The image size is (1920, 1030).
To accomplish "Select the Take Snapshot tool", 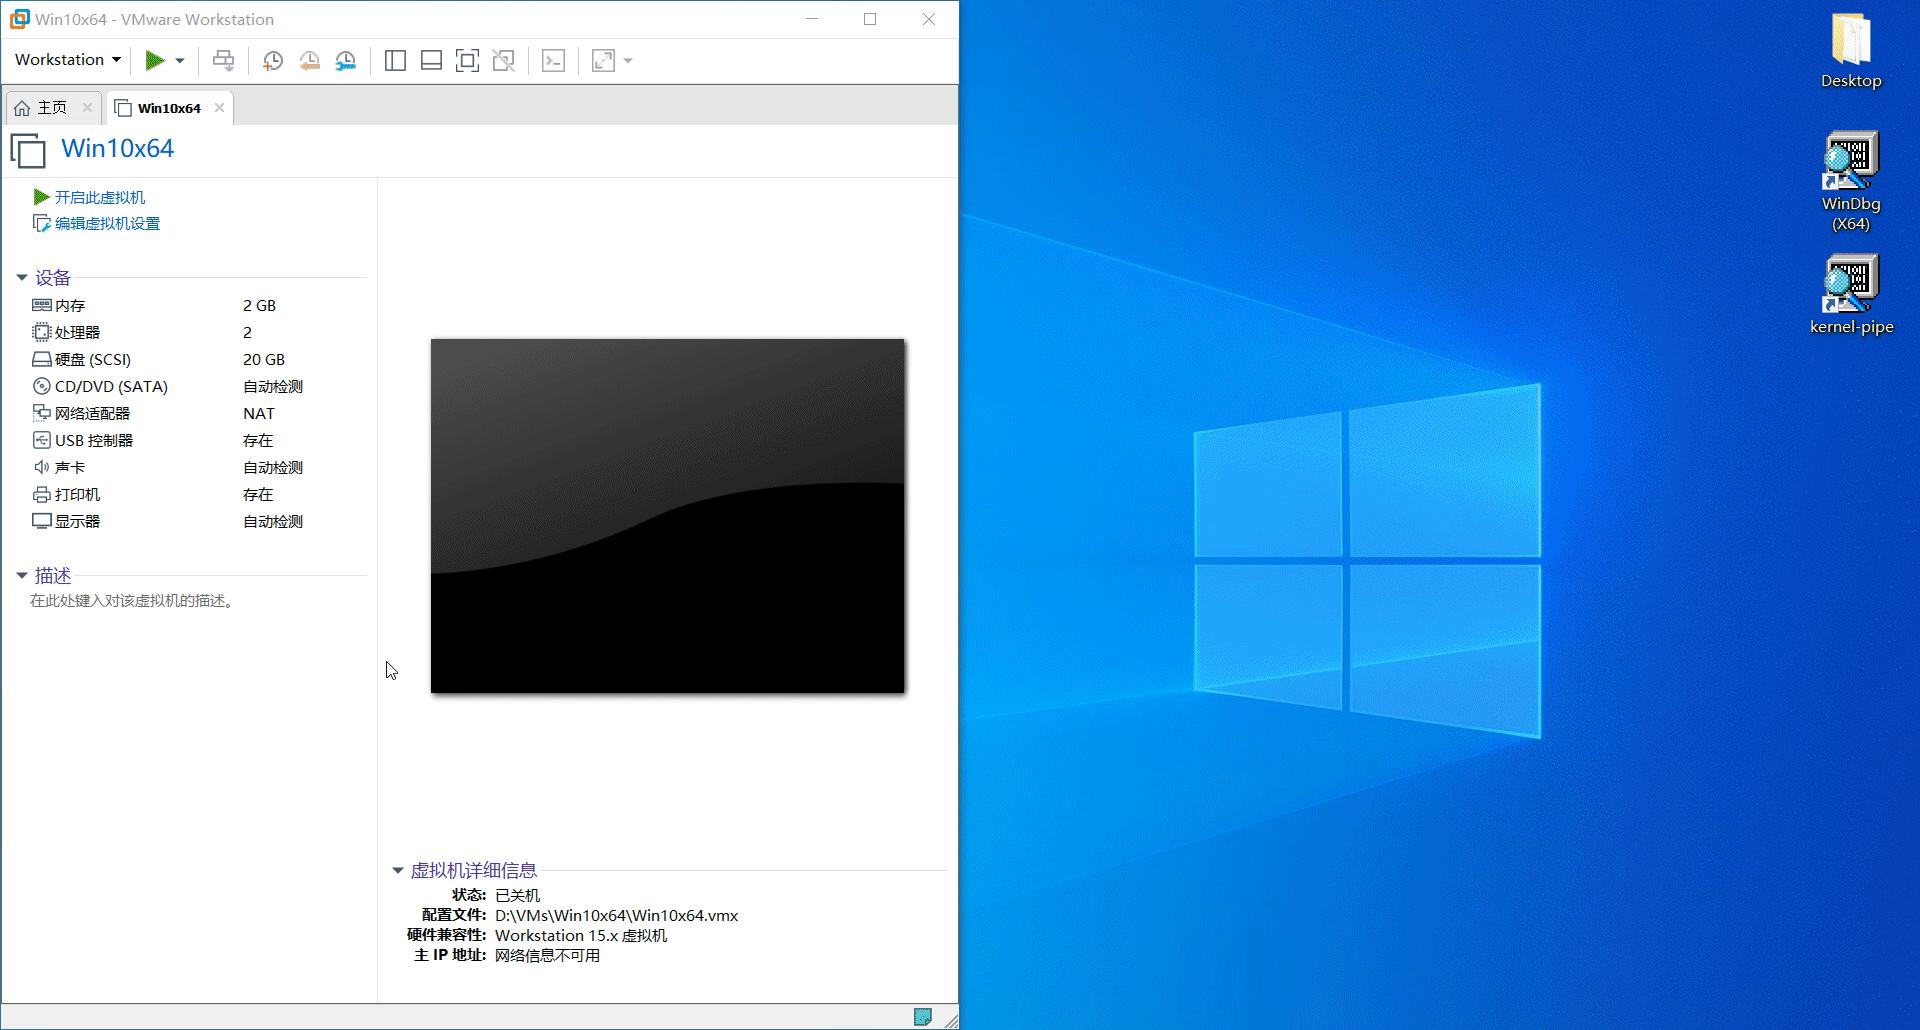I will pyautogui.click(x=272, y=60).
